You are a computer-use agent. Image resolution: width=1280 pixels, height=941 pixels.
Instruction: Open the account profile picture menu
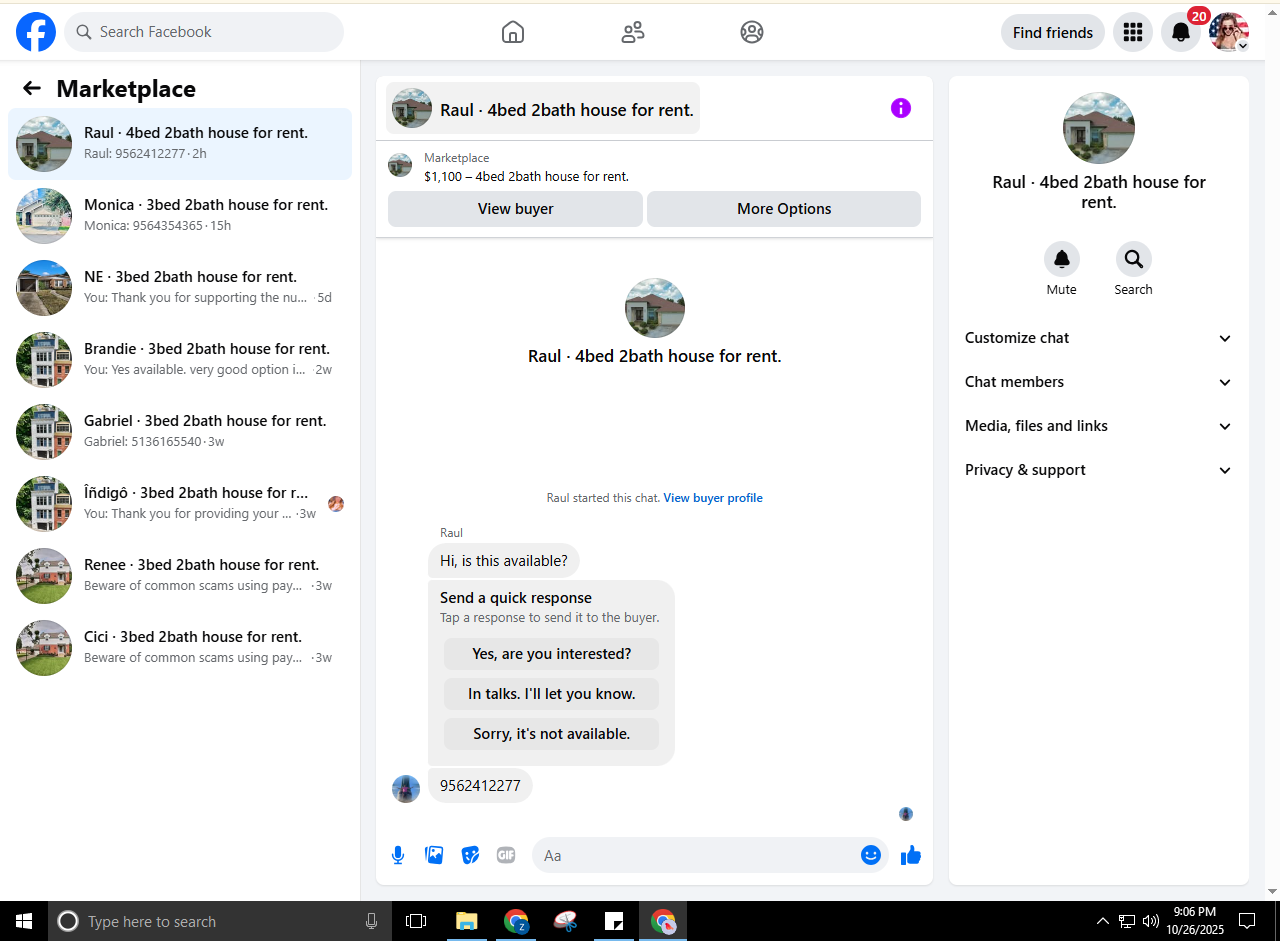(1229, 32)
